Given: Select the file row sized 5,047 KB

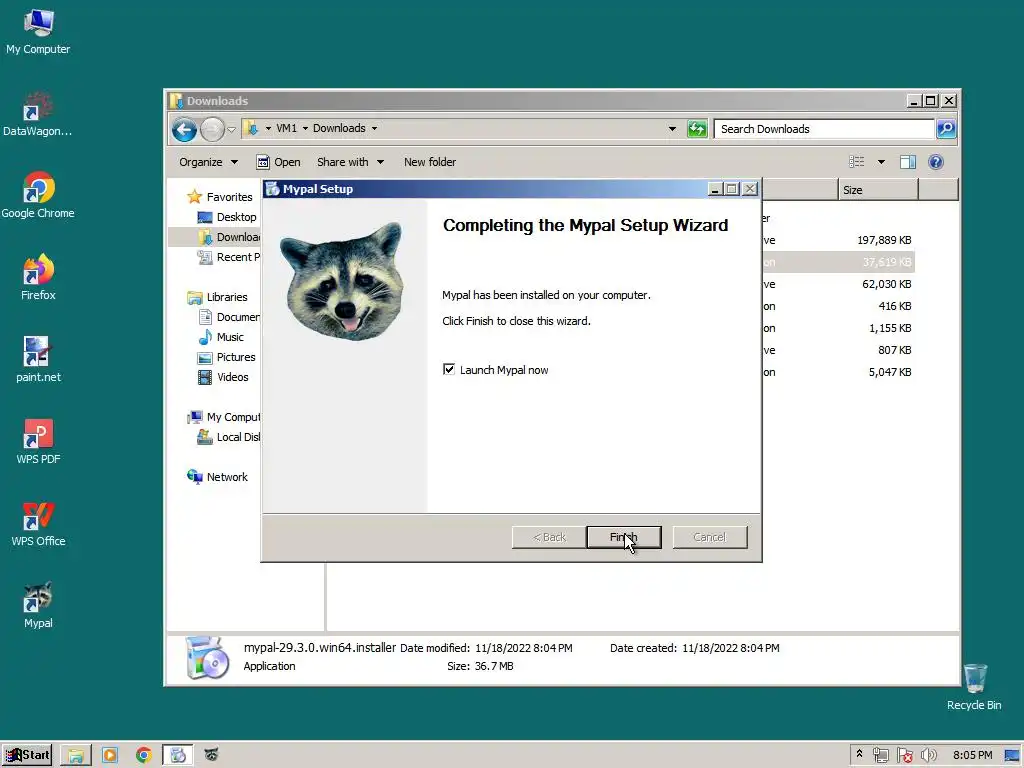Looking at the screenshot, I should 839,372.
